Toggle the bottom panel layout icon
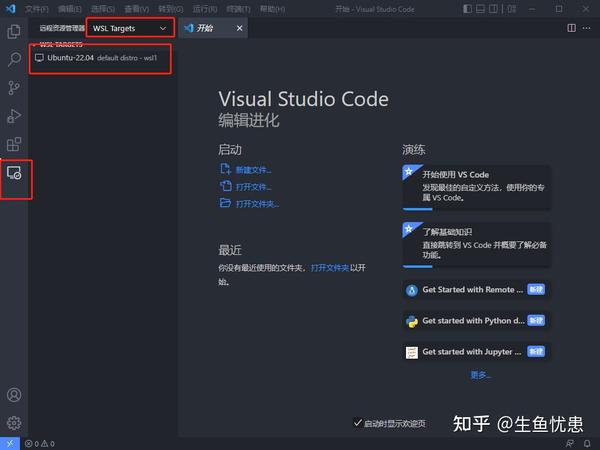Screen dimensions: 600x450 pyautogui.click(x=480, y=9)
